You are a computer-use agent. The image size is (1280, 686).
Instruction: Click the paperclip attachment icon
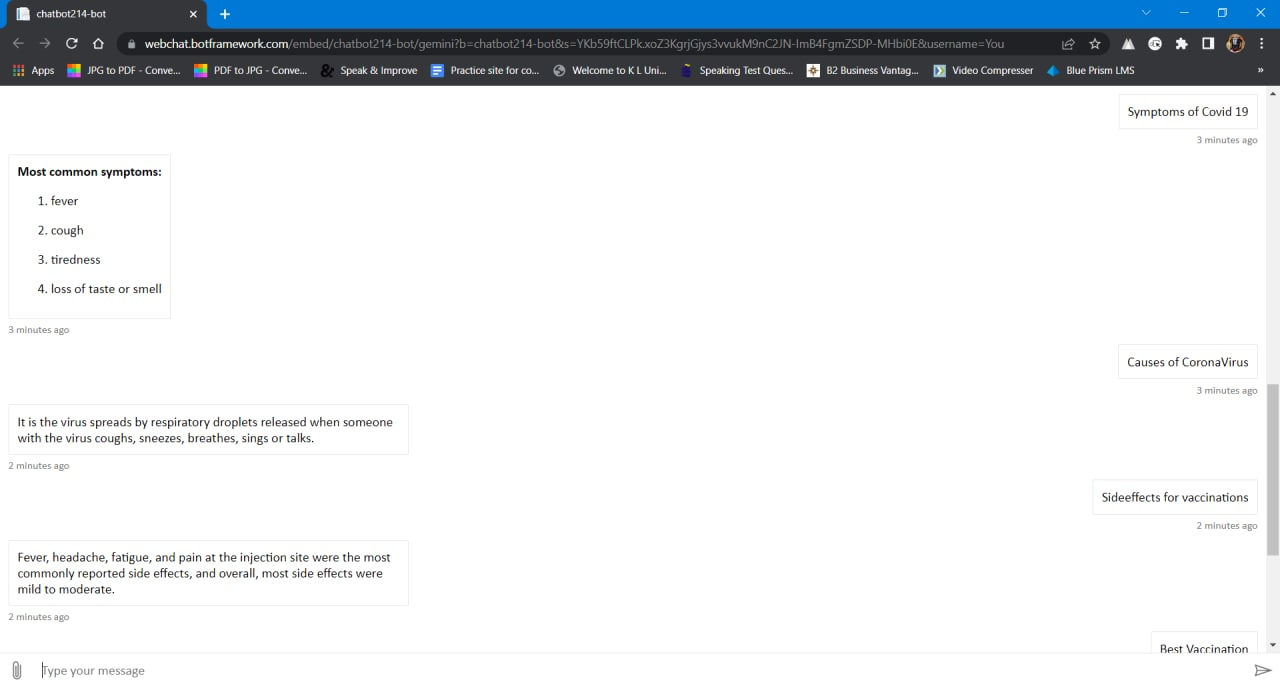(x=16, y=670)
